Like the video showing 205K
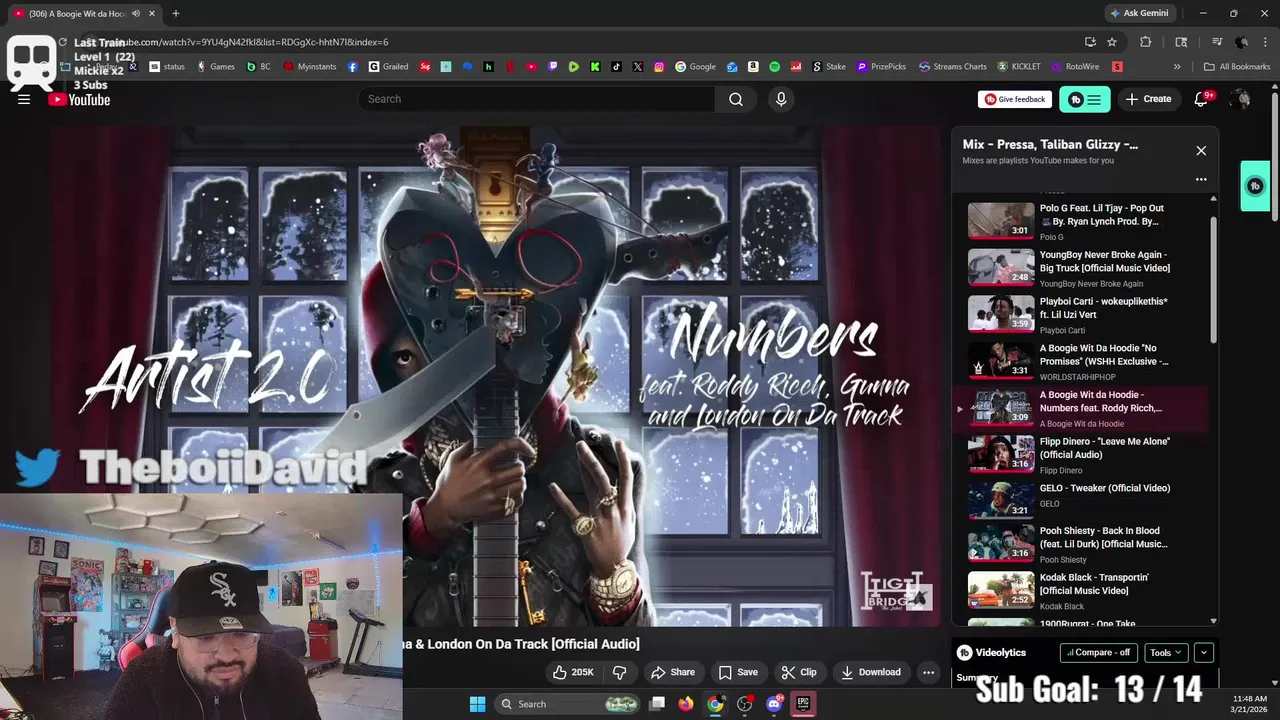1280x720 pixels. 573,672
